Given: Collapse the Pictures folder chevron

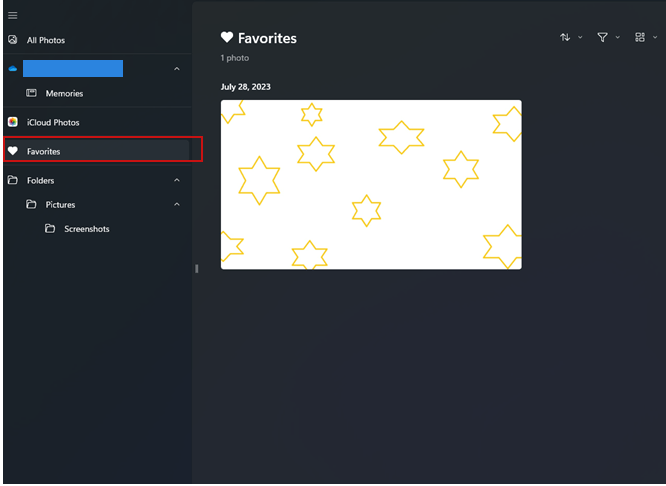Looking at the screenshot, I should pos(177,204).
